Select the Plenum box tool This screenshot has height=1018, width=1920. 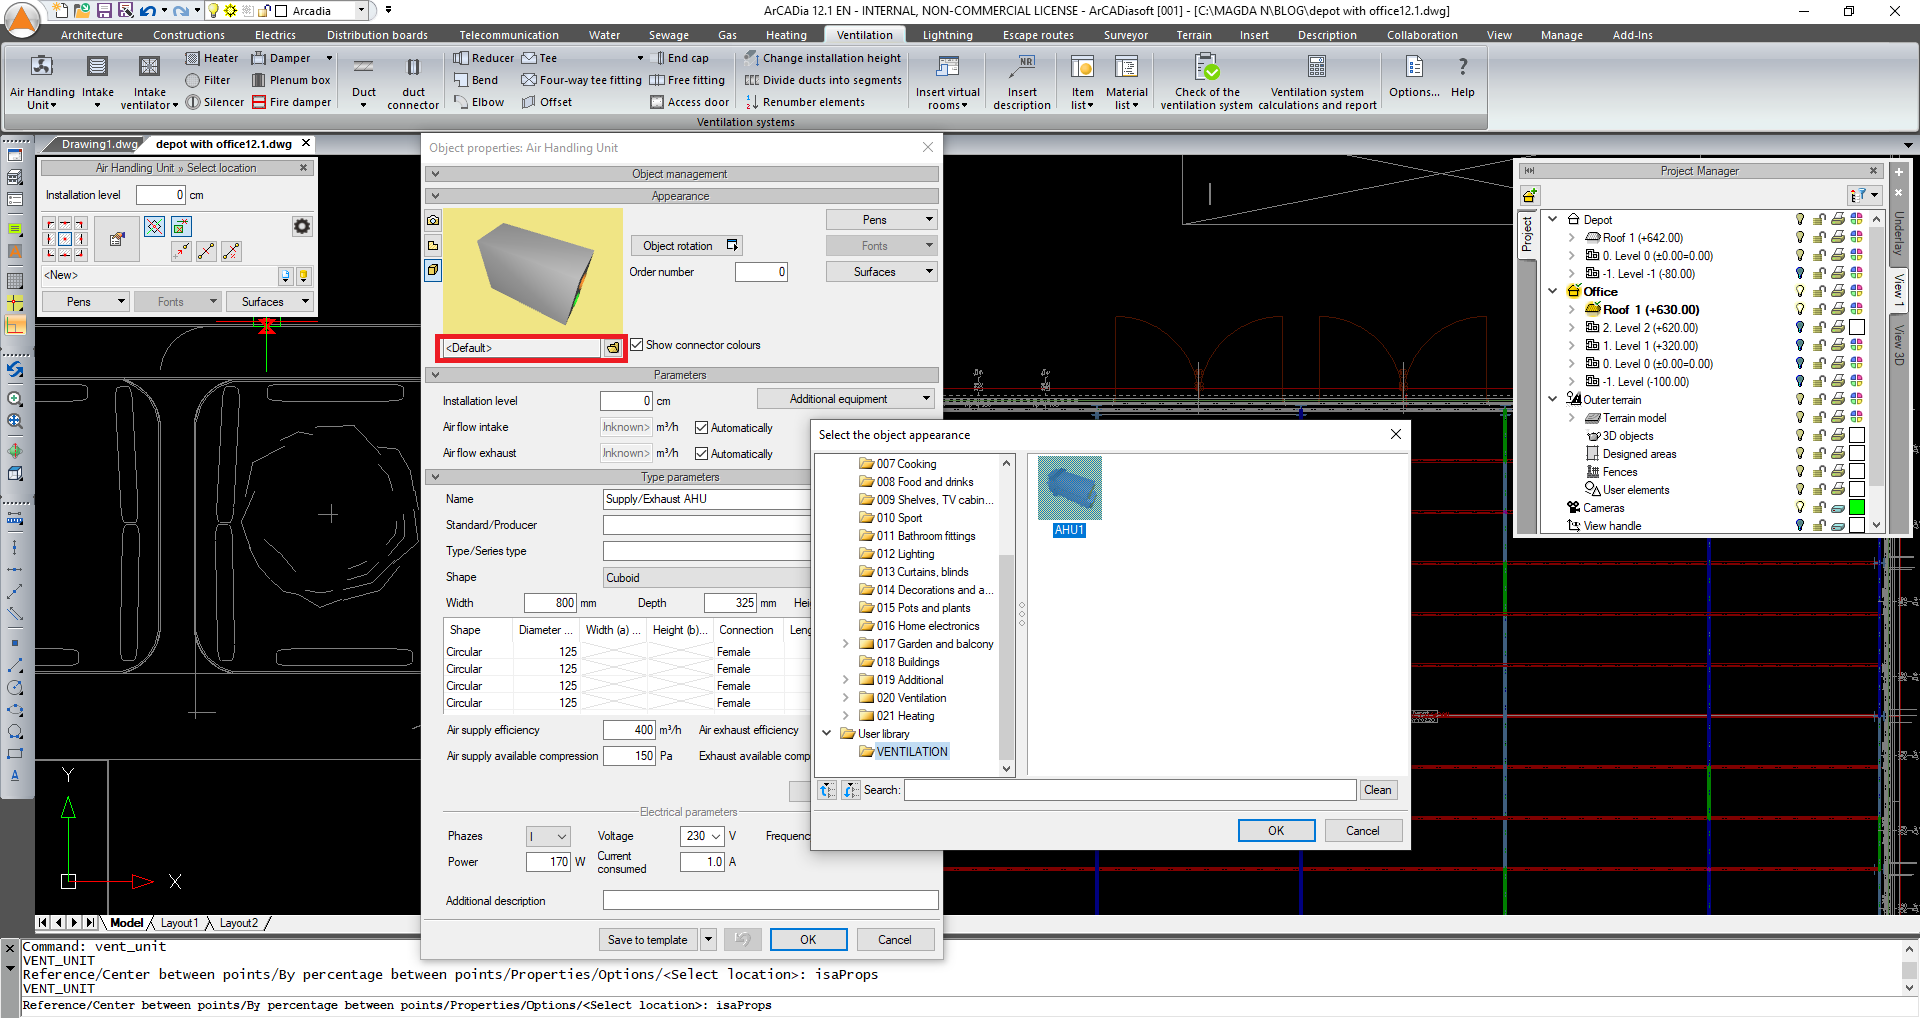(x=291, y=80)
